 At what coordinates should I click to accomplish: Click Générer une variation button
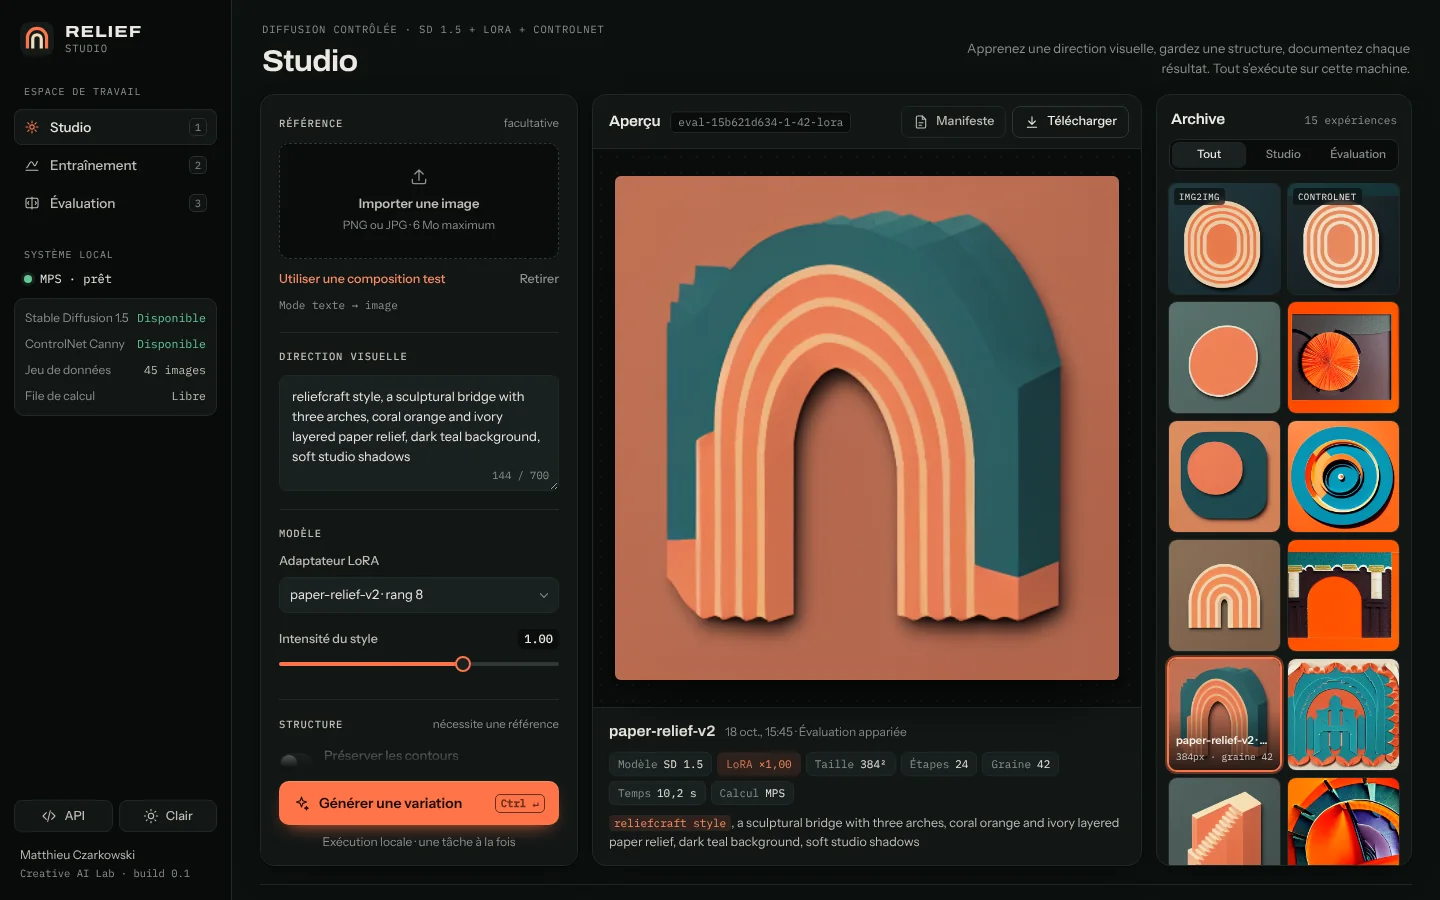point(419,803)
